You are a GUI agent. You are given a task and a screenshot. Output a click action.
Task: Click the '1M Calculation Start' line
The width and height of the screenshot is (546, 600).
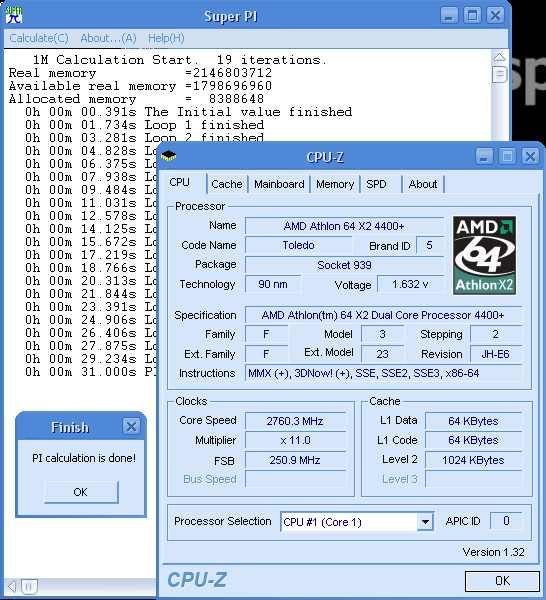[180, 60]
